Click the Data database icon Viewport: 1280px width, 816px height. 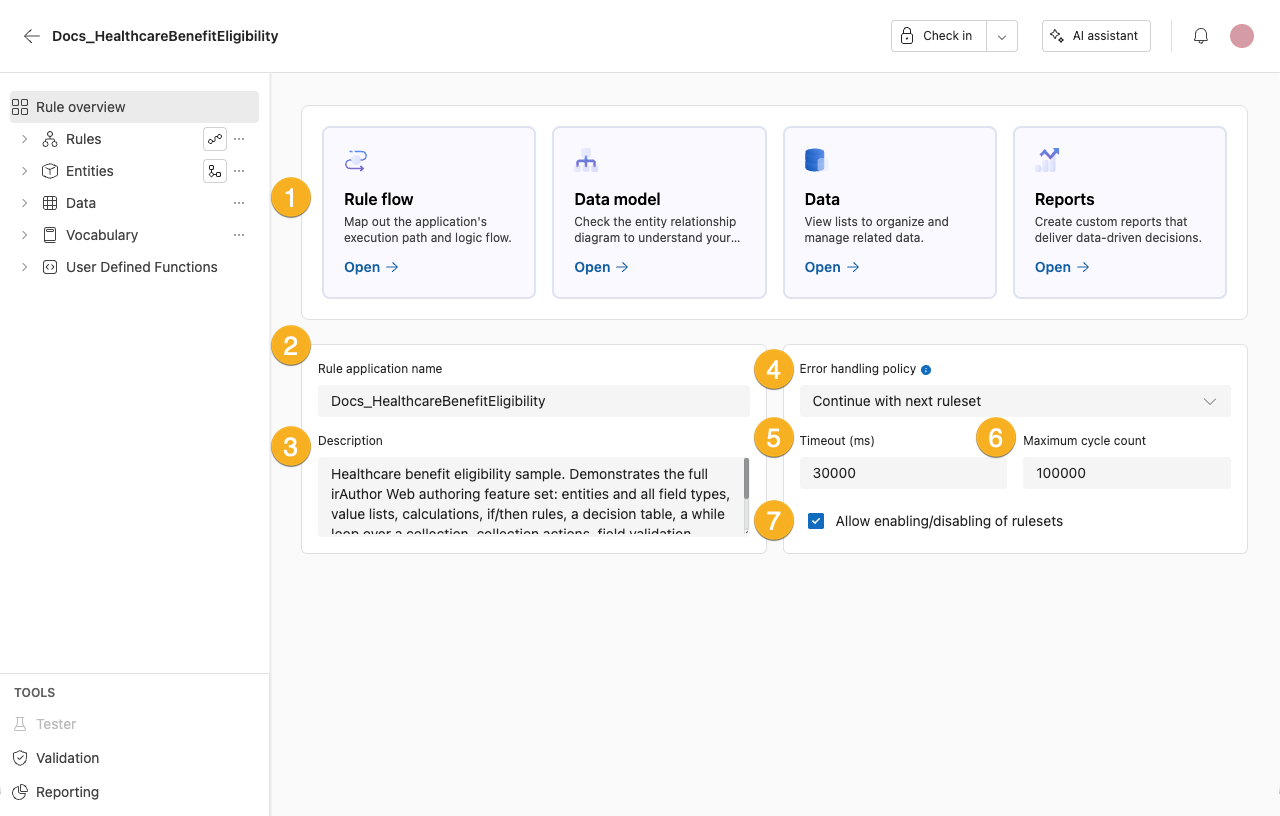coord(816,160)
